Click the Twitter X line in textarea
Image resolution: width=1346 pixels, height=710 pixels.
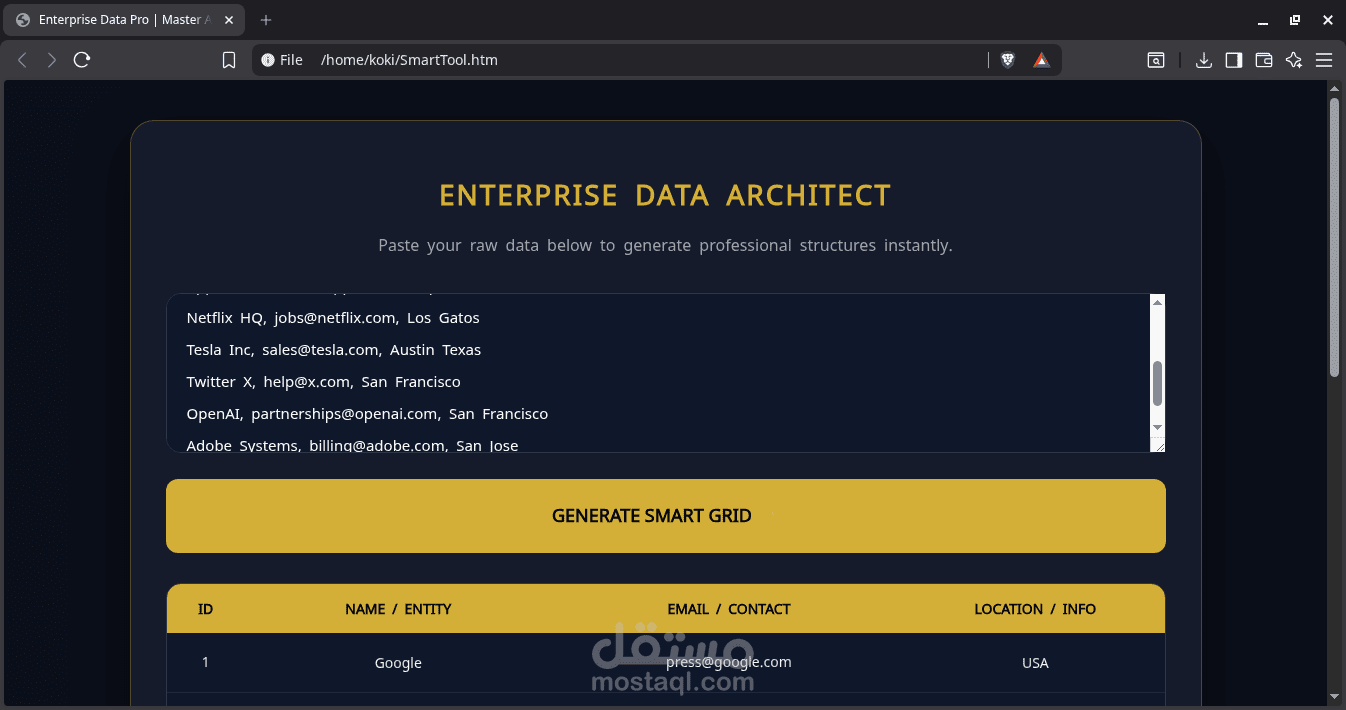[x=323, y=382]
